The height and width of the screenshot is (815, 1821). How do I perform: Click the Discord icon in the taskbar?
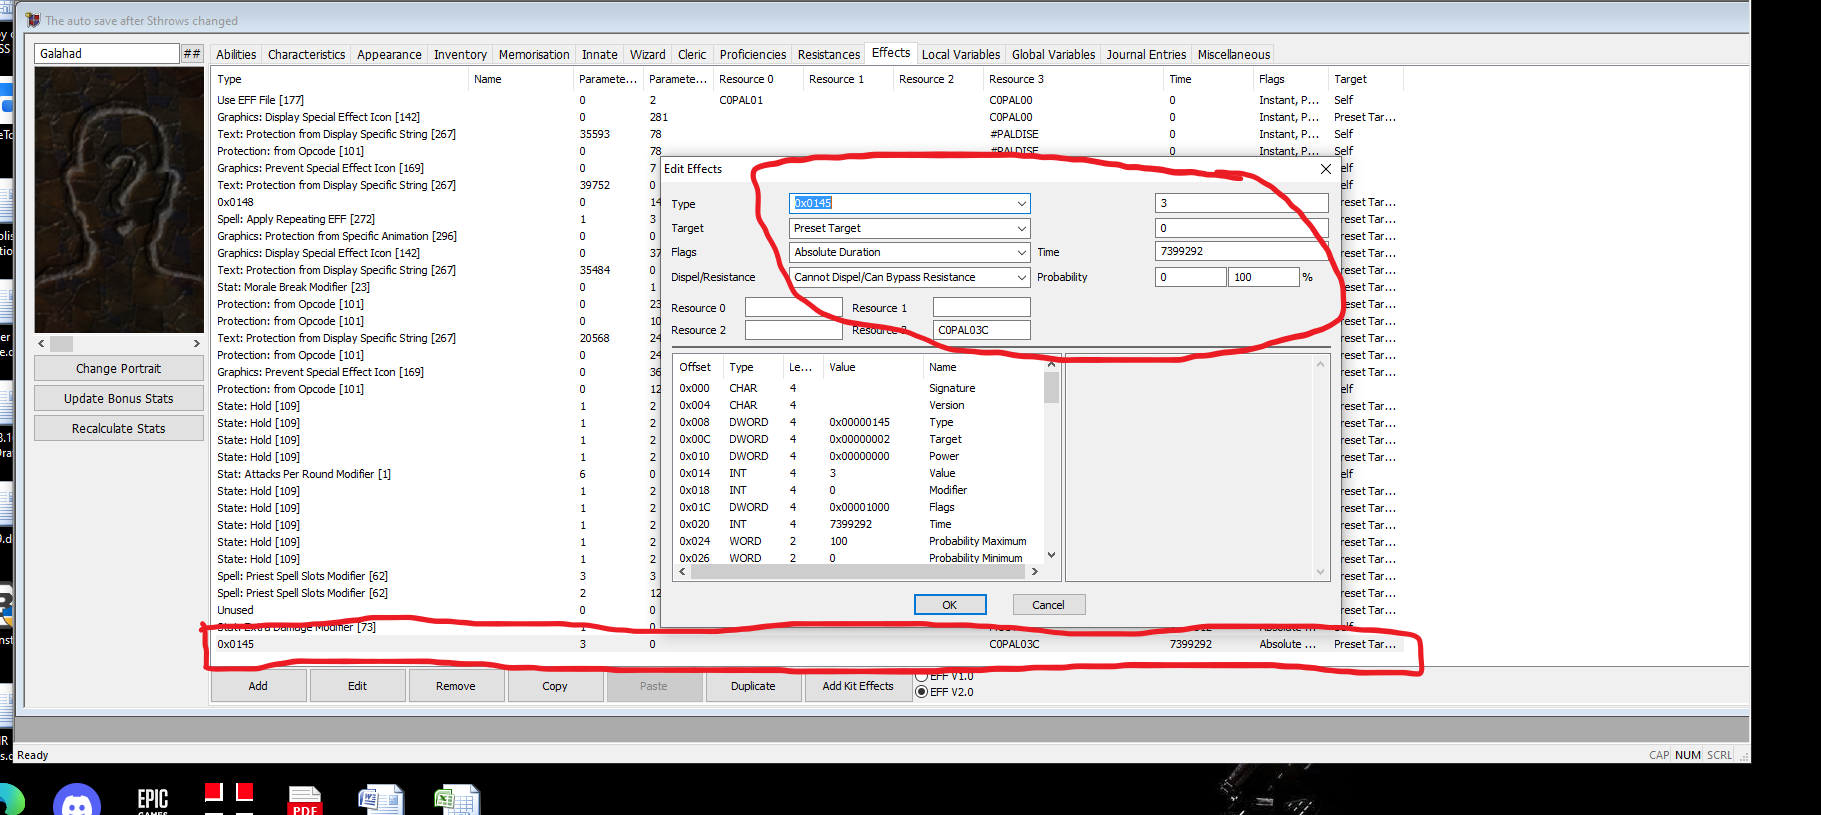pos(77,800)
